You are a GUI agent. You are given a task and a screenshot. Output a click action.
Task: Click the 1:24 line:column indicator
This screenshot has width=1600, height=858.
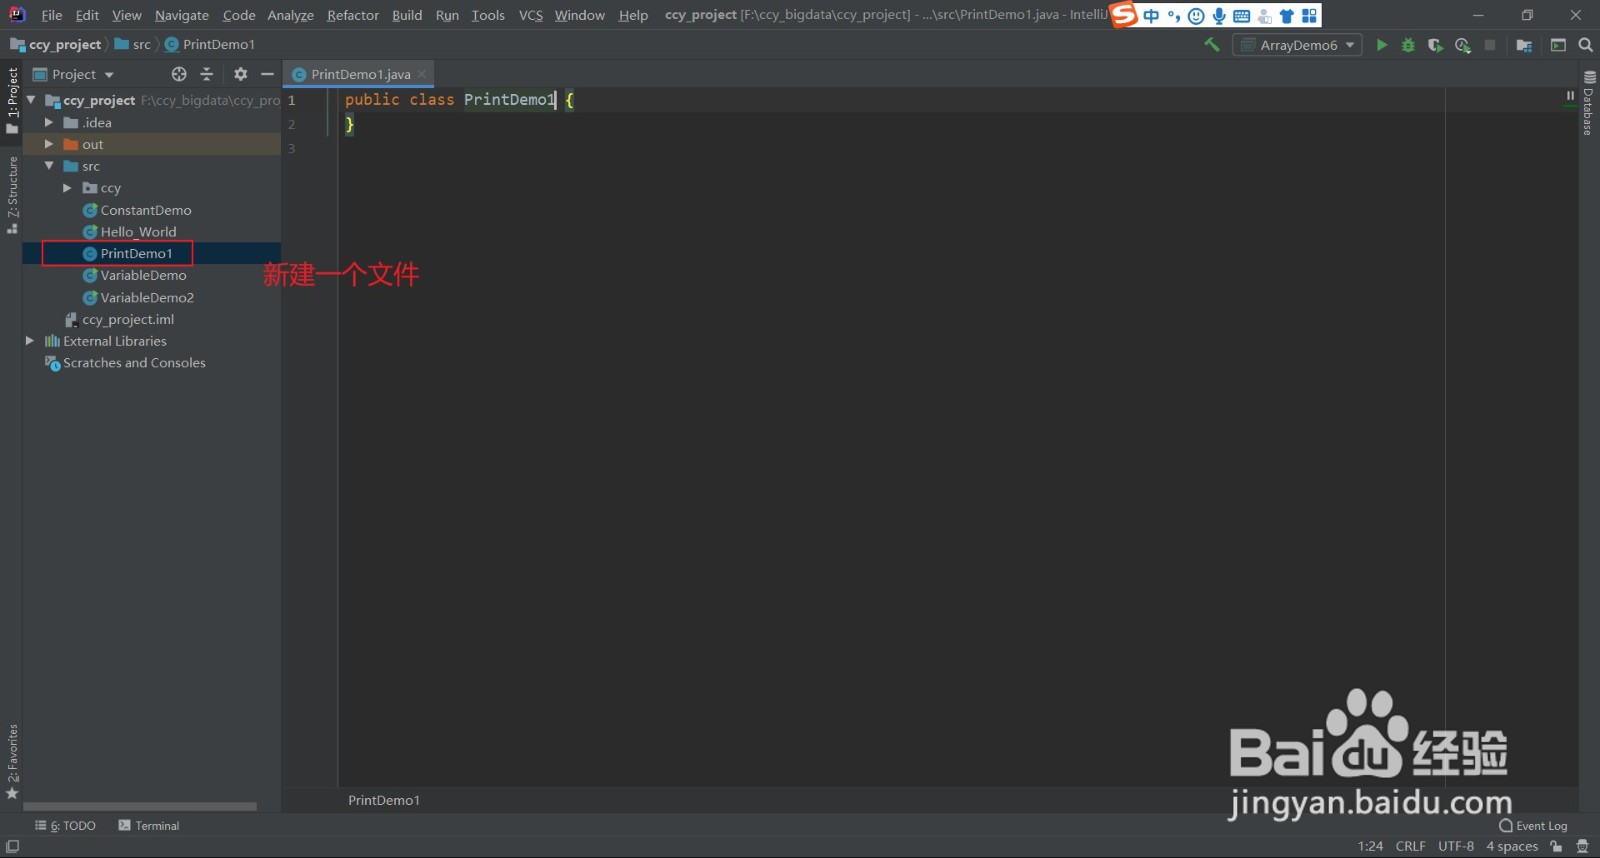pos(1370,846)
